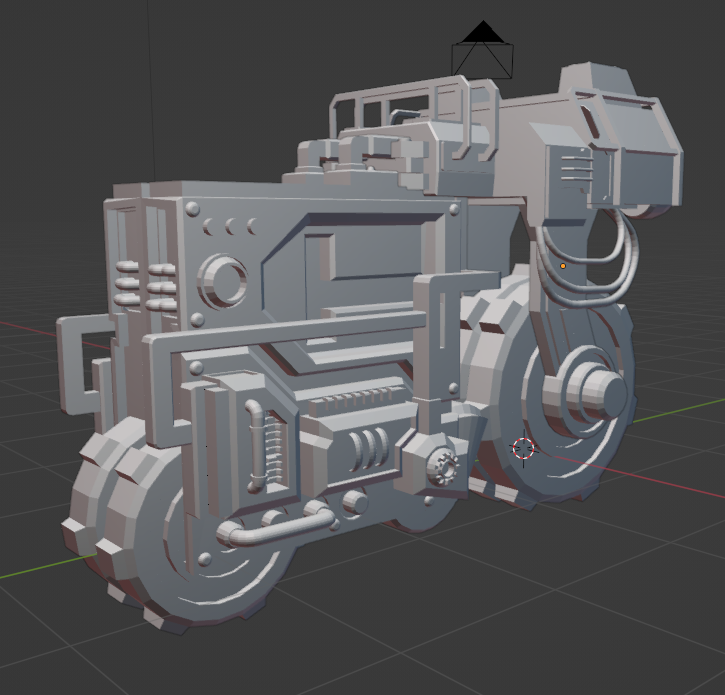The height and width of the screenshot is (695, 725).
Task: Select the camera object above the model
Action: point(482,49)
